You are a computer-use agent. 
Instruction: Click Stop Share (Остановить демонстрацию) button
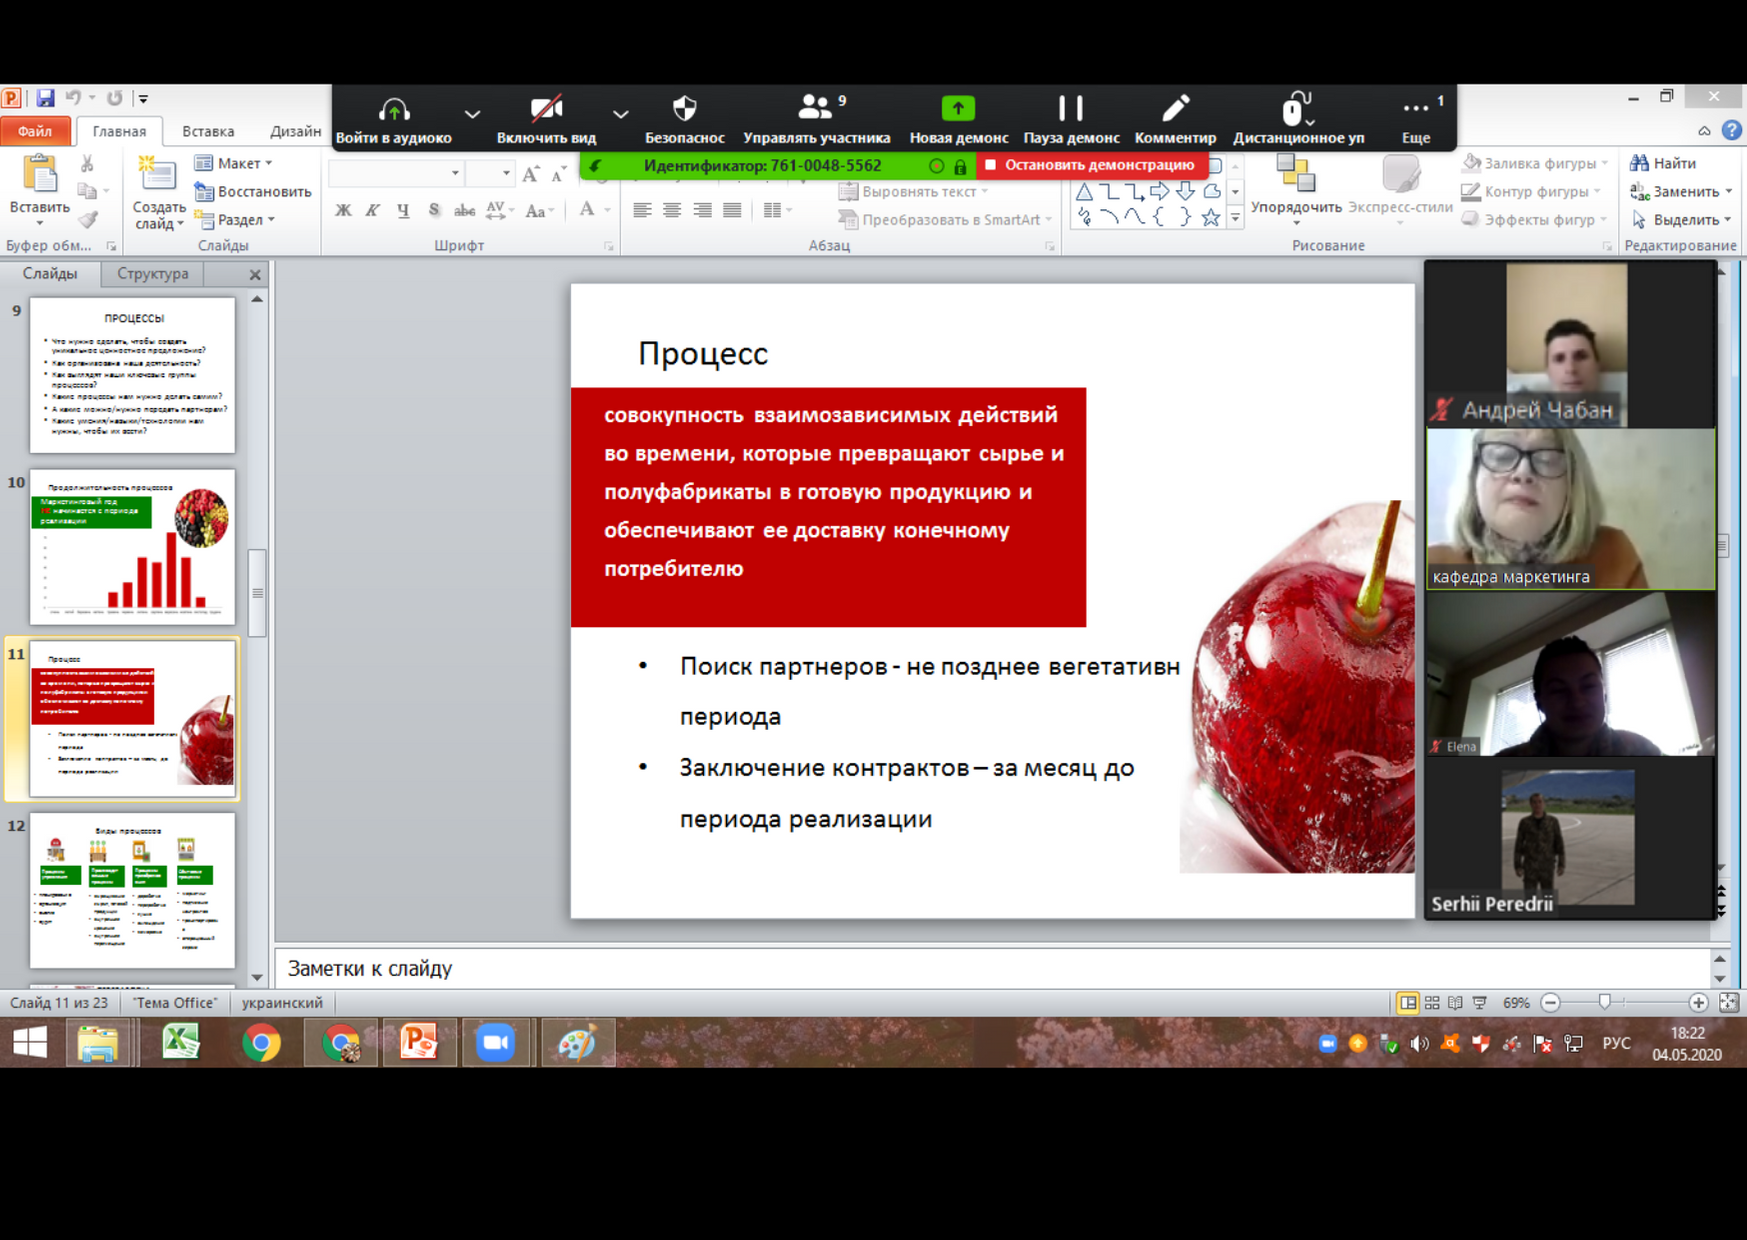point(1090,165)
